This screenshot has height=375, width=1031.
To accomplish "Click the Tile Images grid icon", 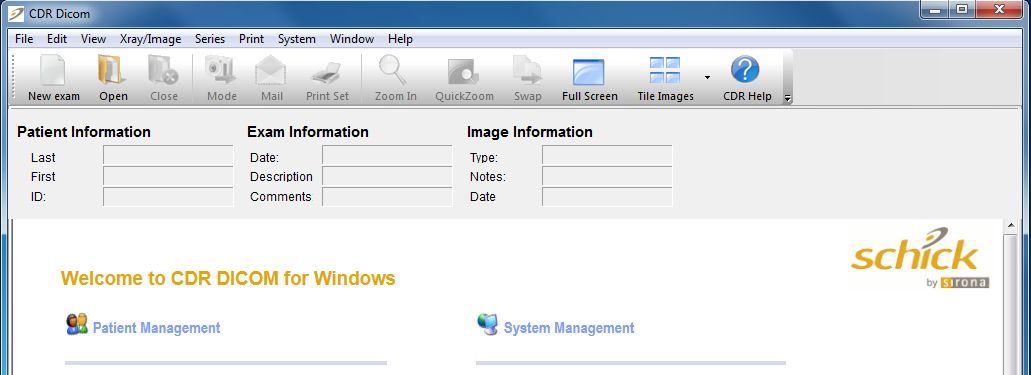I will tap(665, 70).
